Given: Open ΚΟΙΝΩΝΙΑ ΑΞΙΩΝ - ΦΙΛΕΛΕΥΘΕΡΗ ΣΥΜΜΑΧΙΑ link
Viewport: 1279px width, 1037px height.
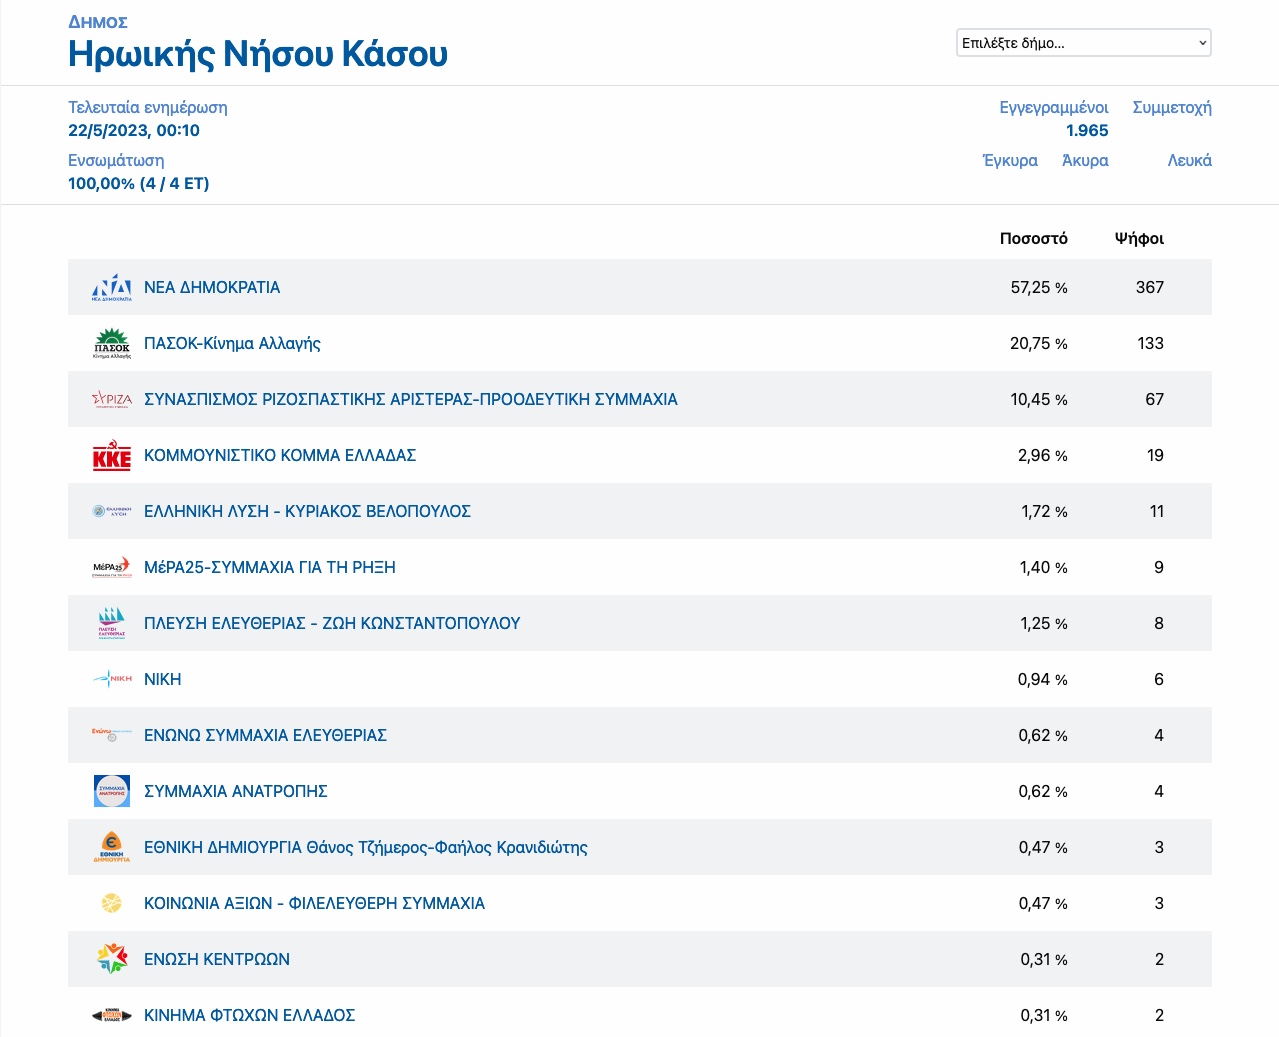Looking at the screenshot, I should pyautogui.click(x=314, y=903).
